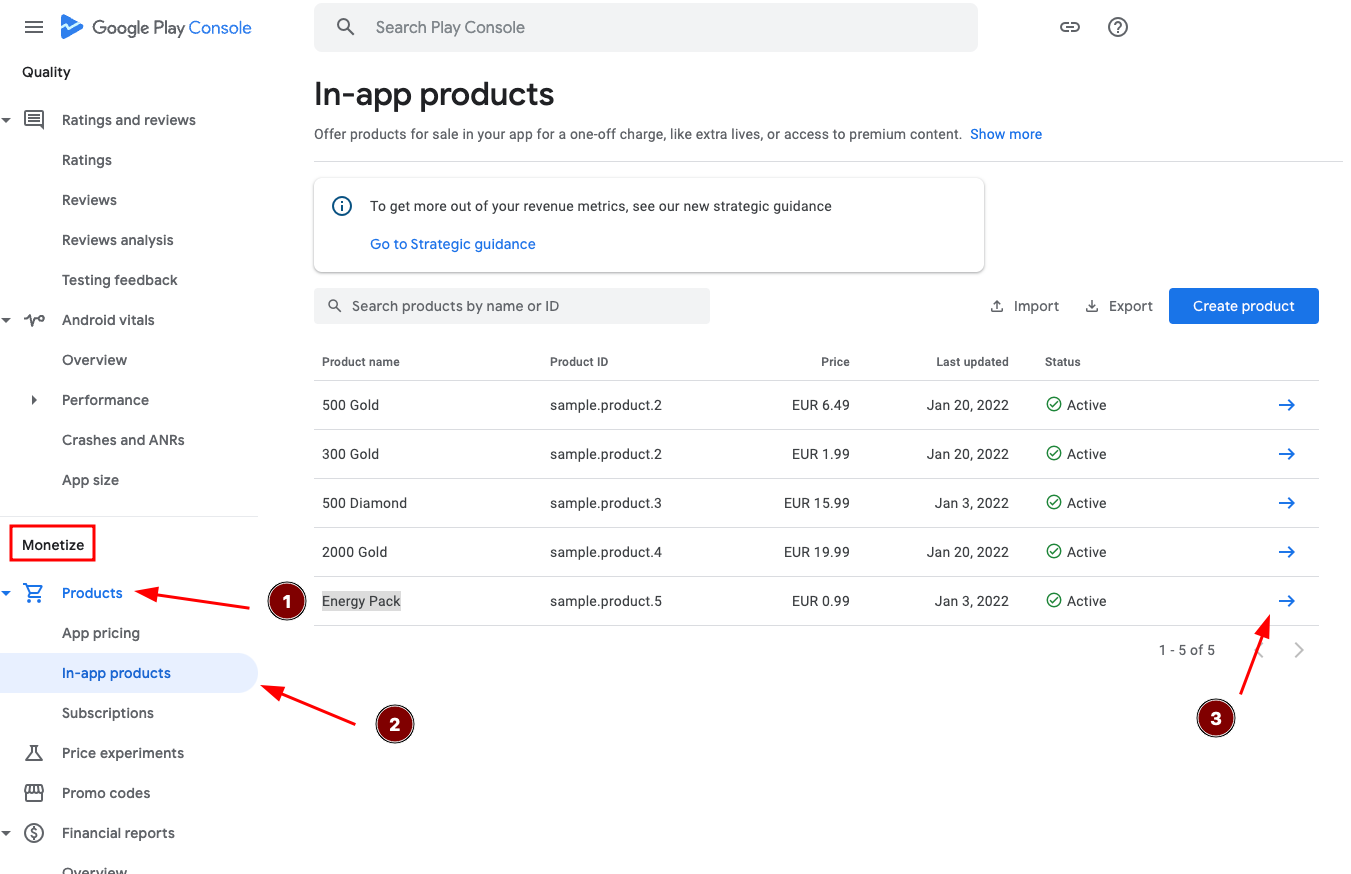Collapse the Financial reports section
The height and width of the screenshot is (874, 1351).
[x=6, y=832]
